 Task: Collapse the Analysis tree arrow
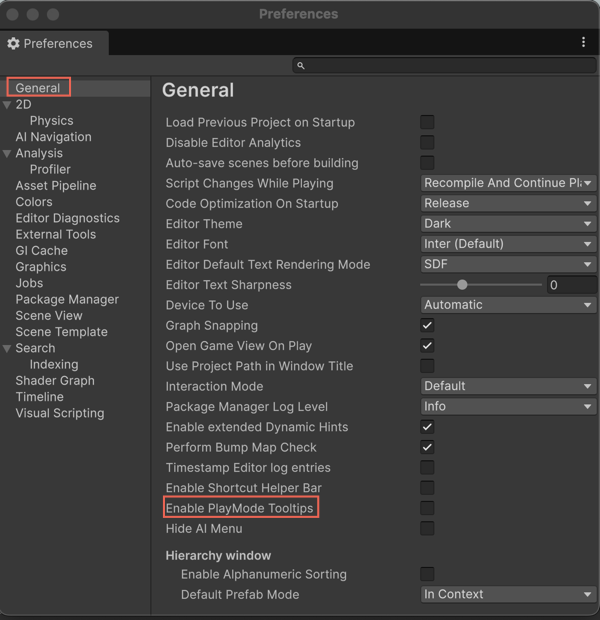click(8, 154)
